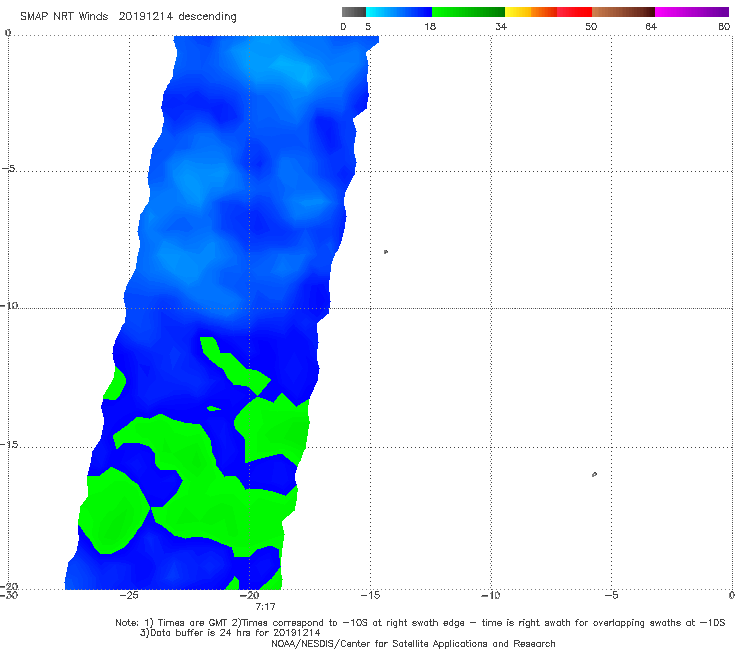
Task: Click the color bar label '34'
Action: (x=501, y=26)
